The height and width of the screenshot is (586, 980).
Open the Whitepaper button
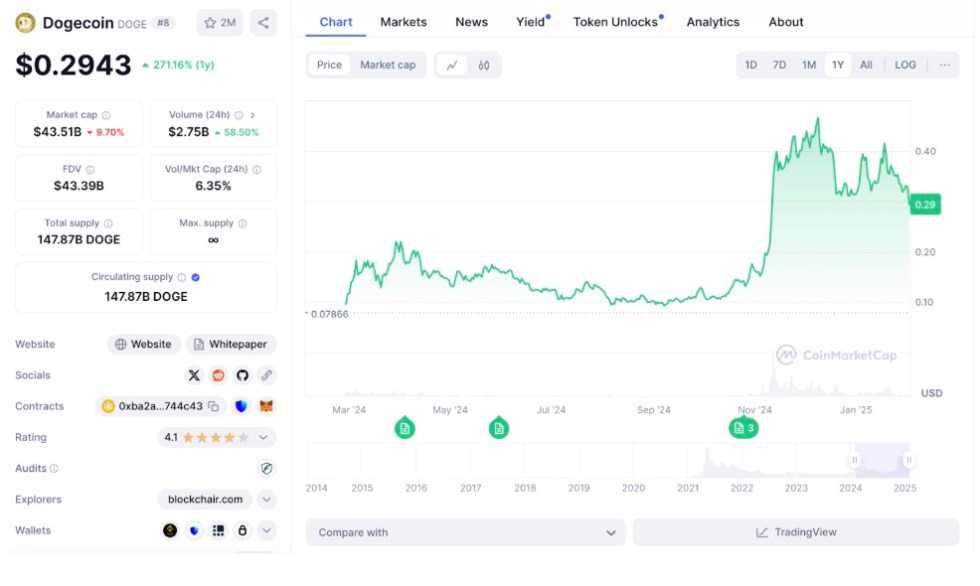pyautogui.click(x=231, y=344)
